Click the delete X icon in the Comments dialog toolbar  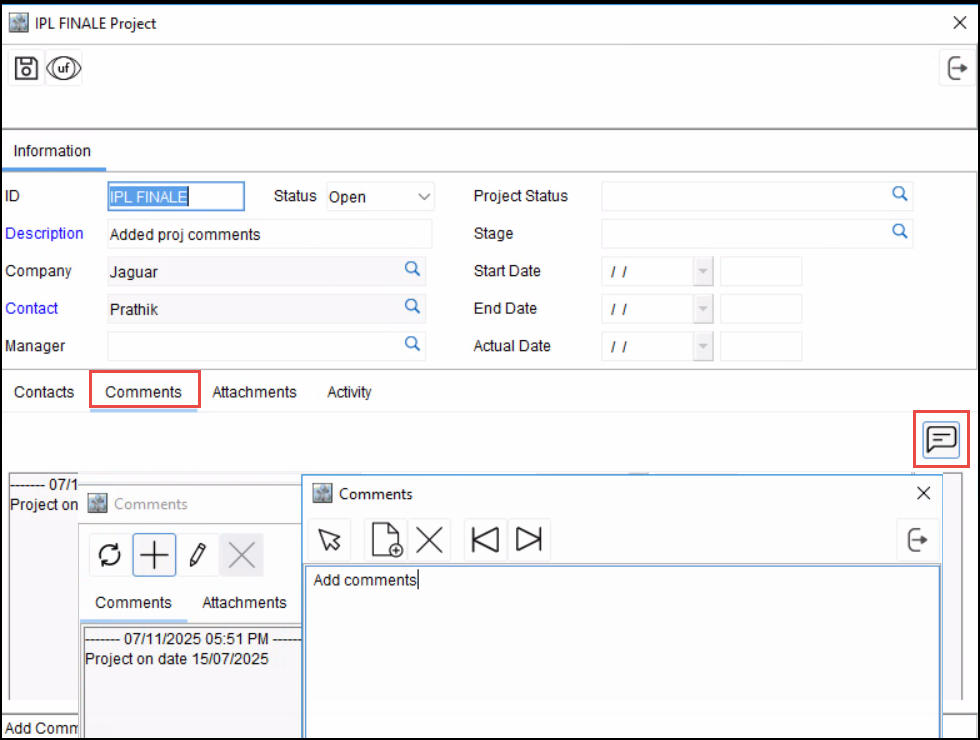pyautogui.click(x=429, y=540)
